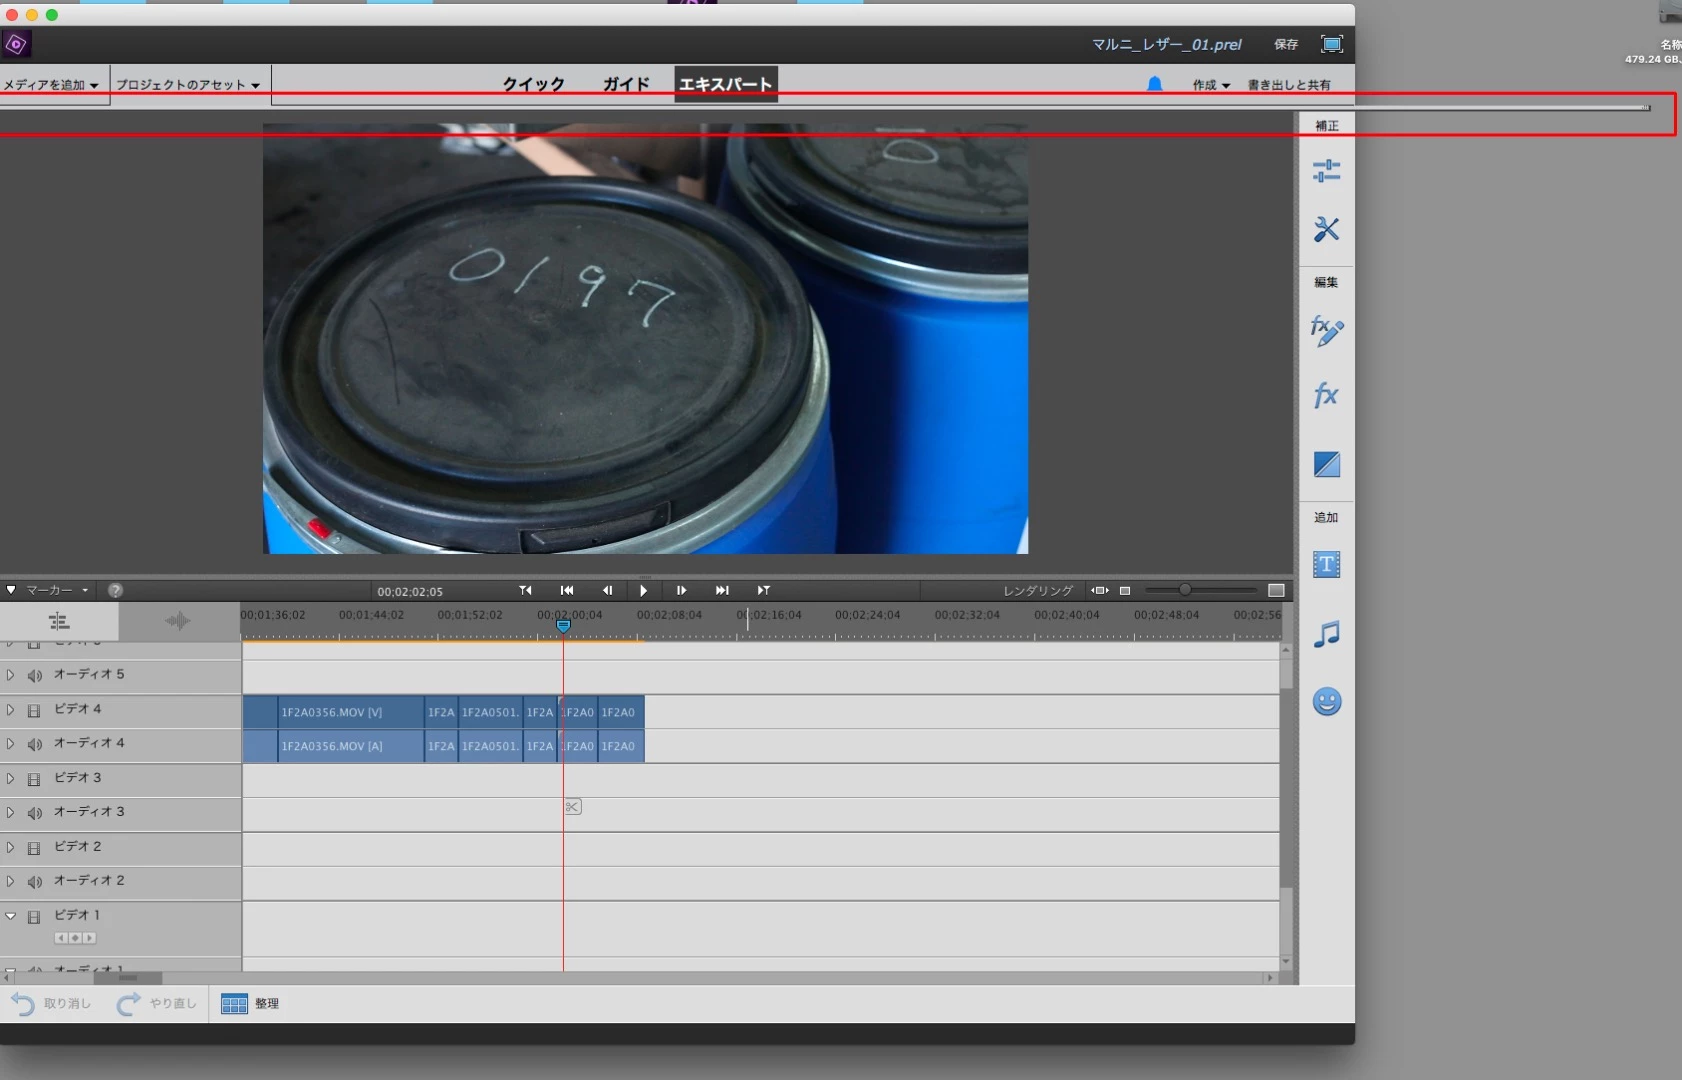Click the help question mark icon

115,591
